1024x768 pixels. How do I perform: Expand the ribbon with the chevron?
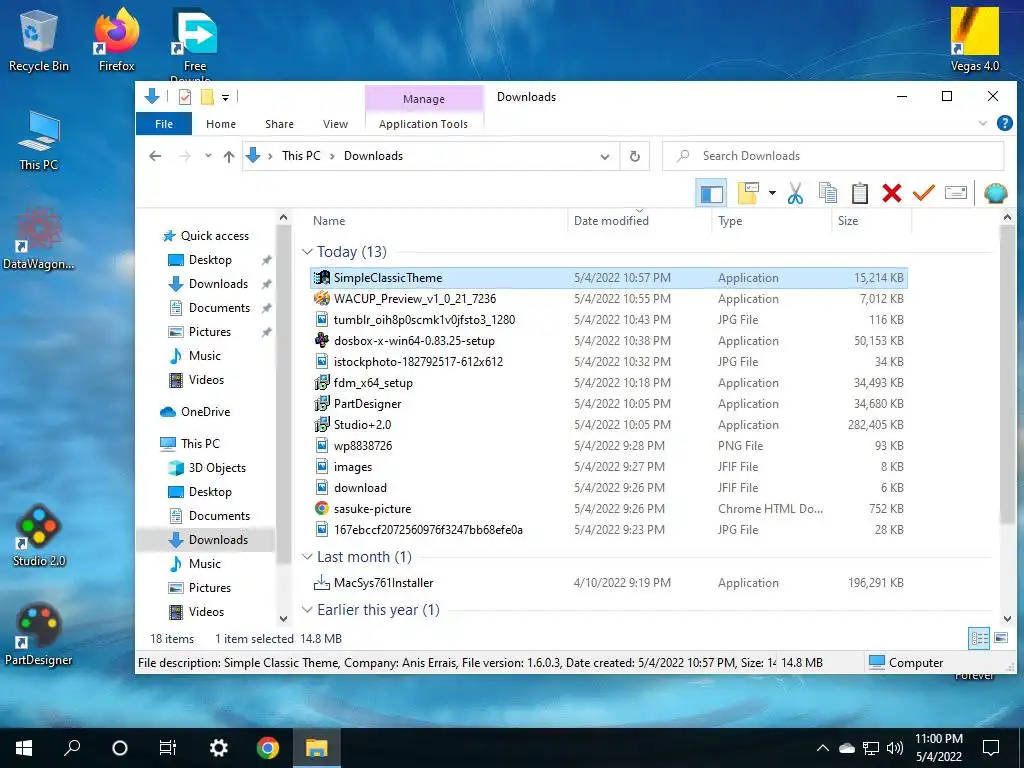(982, 123)
